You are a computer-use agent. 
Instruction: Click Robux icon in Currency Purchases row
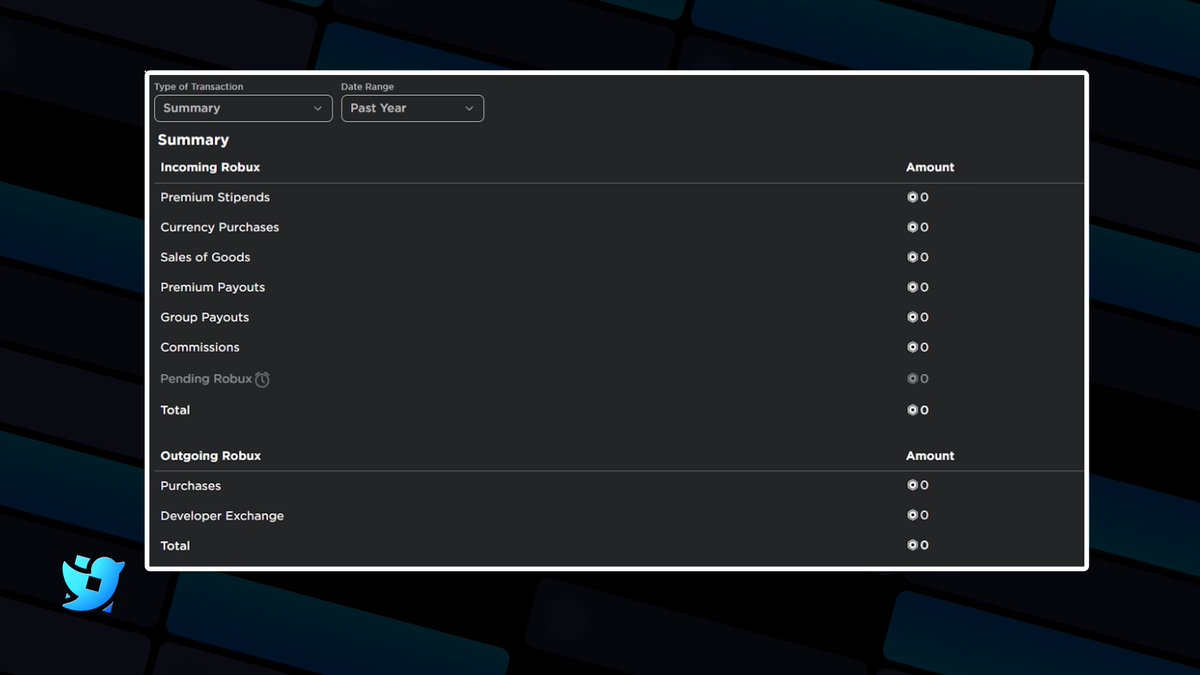[x=912, y=227]
